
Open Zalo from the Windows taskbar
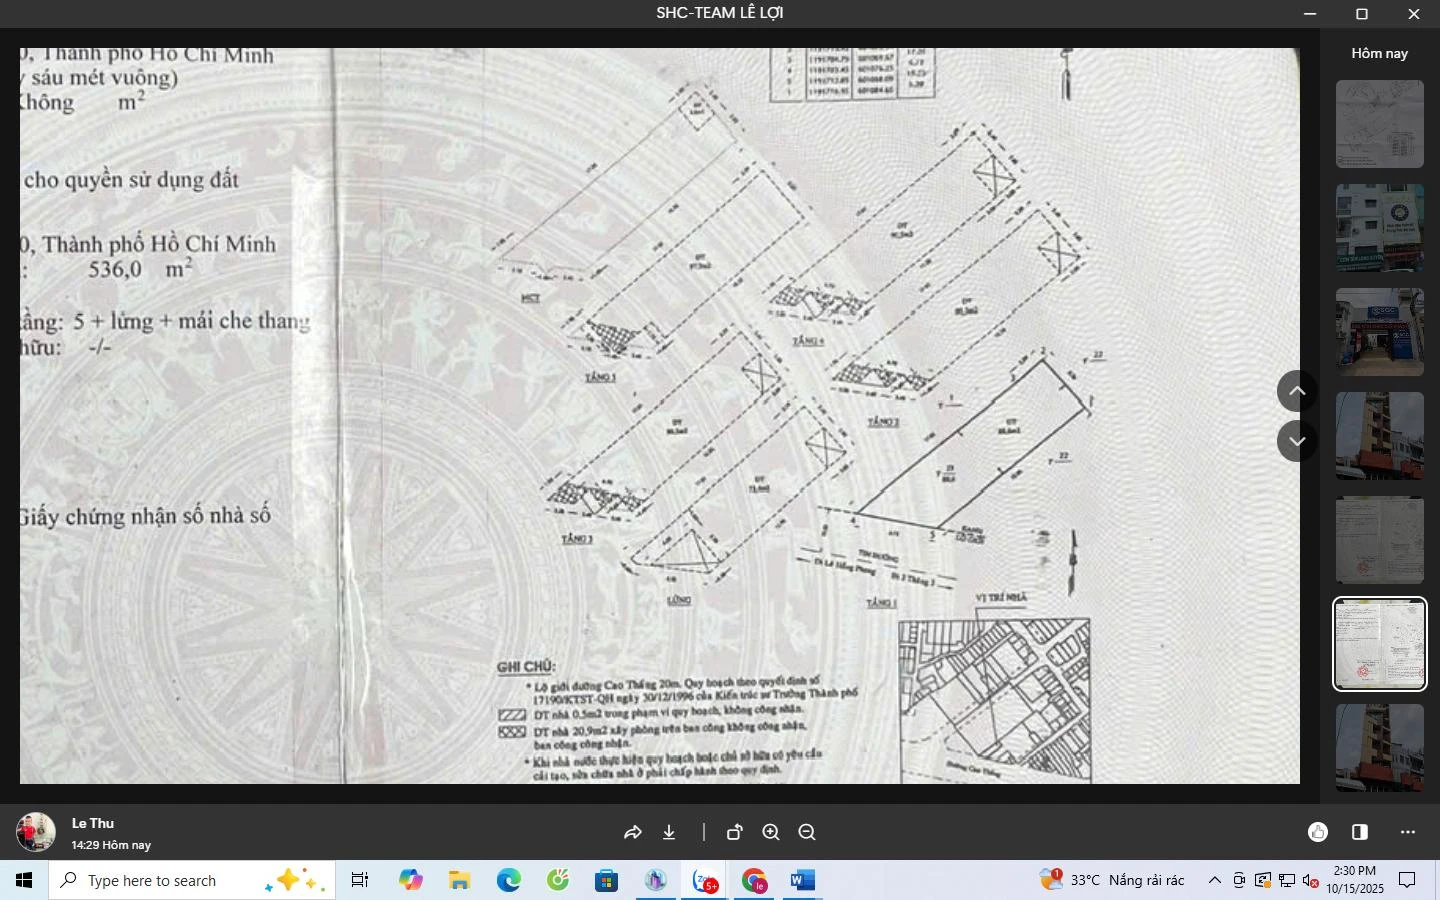[x=706, y=880]
